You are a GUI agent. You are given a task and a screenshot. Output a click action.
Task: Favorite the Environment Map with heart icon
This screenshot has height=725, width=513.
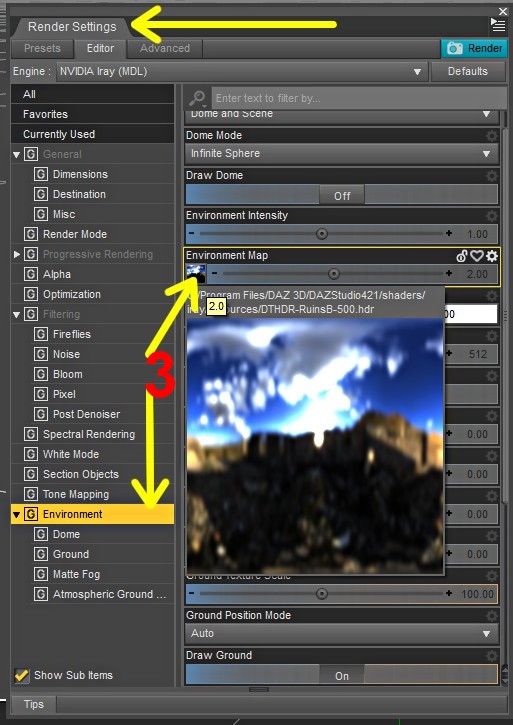point(477,256)
